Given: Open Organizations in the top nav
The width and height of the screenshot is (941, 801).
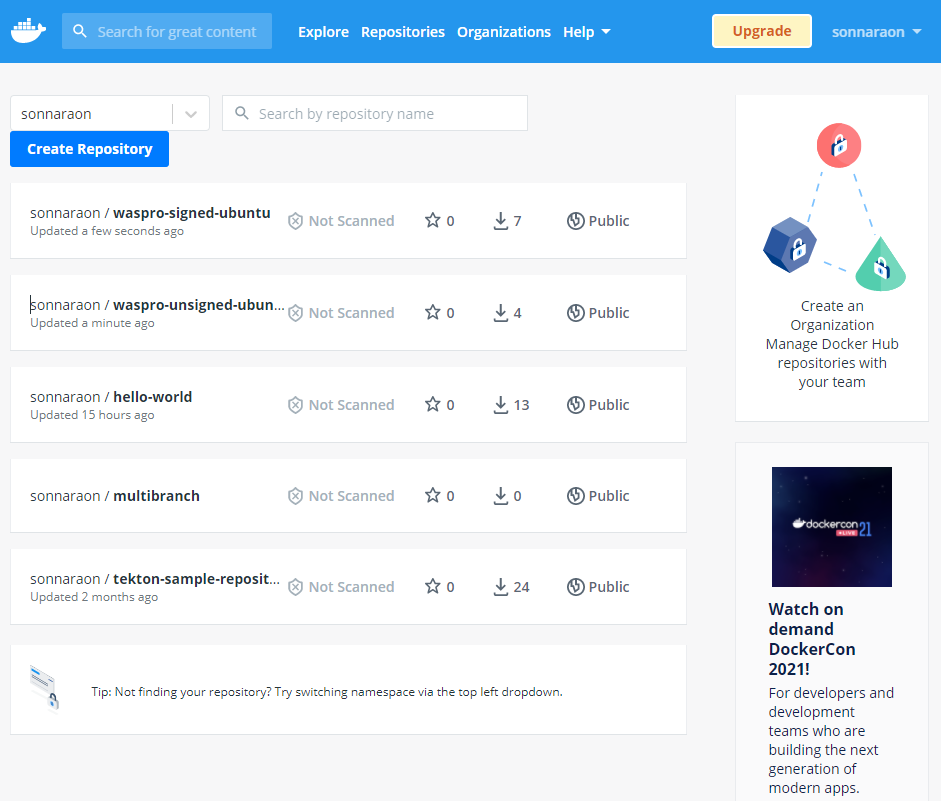Looking at the screenshot, I should click(x=504, y=32).
